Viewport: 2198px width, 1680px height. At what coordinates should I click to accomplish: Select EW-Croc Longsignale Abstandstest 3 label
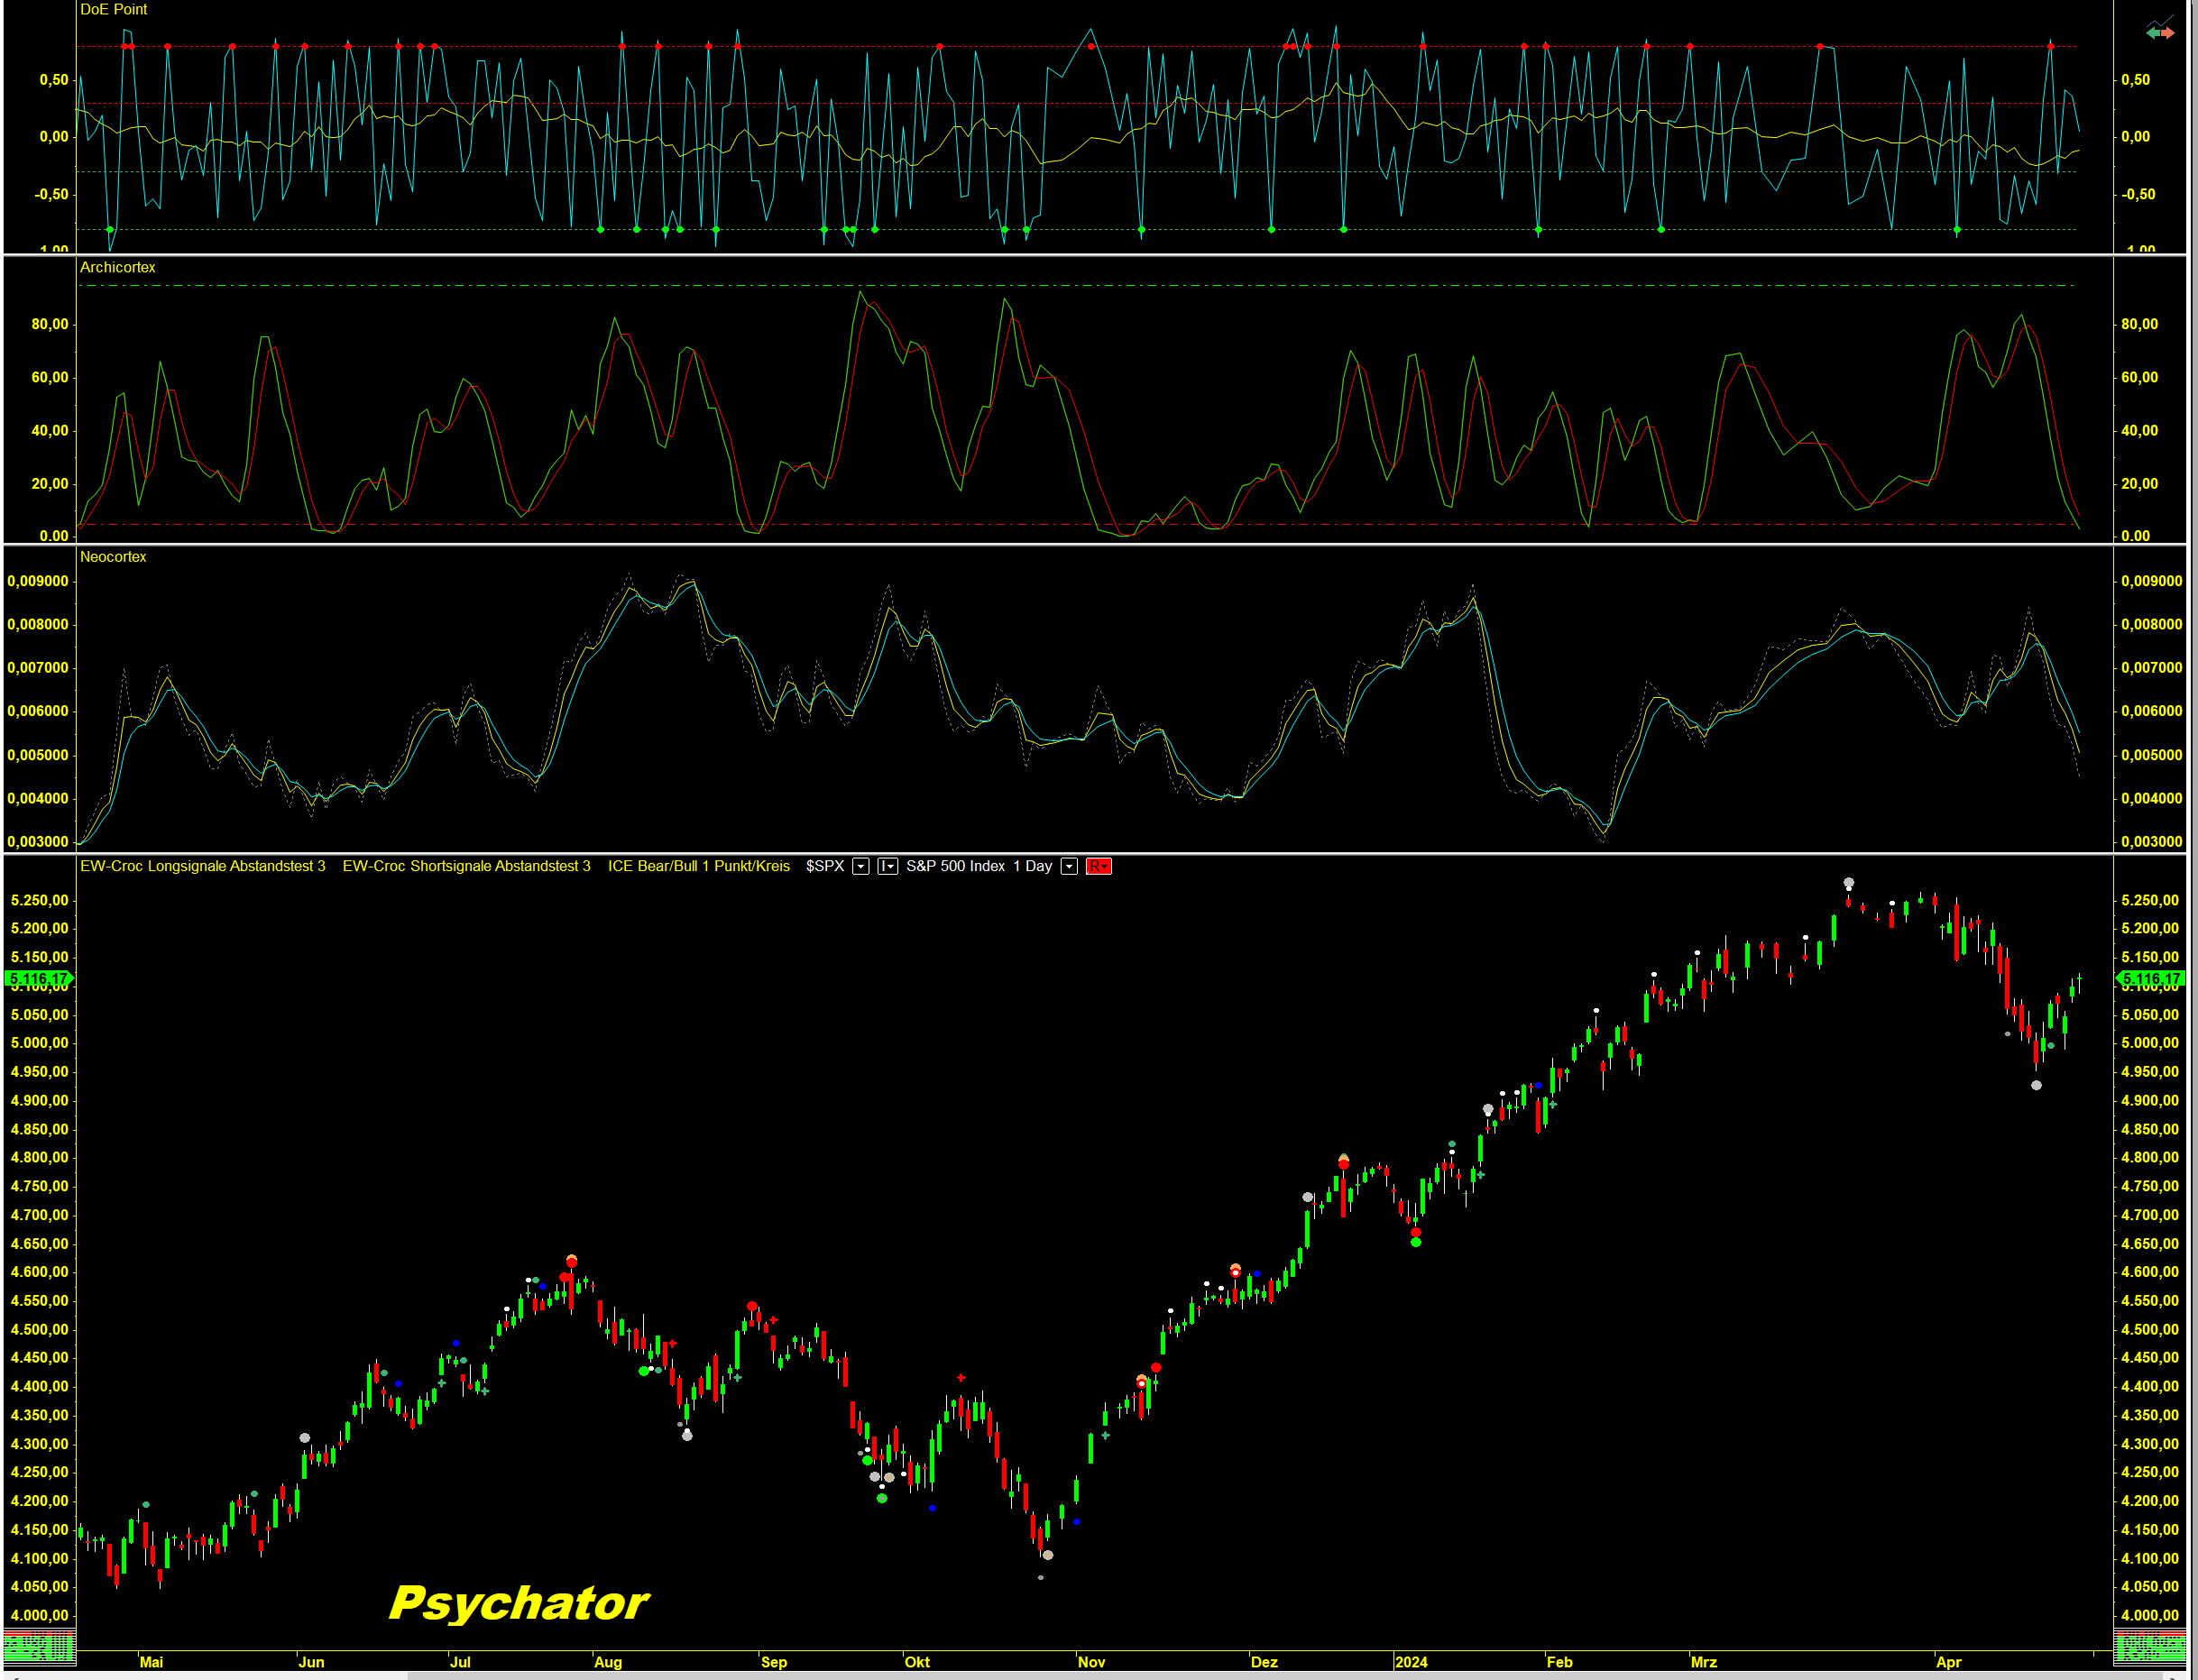(202, 866)
